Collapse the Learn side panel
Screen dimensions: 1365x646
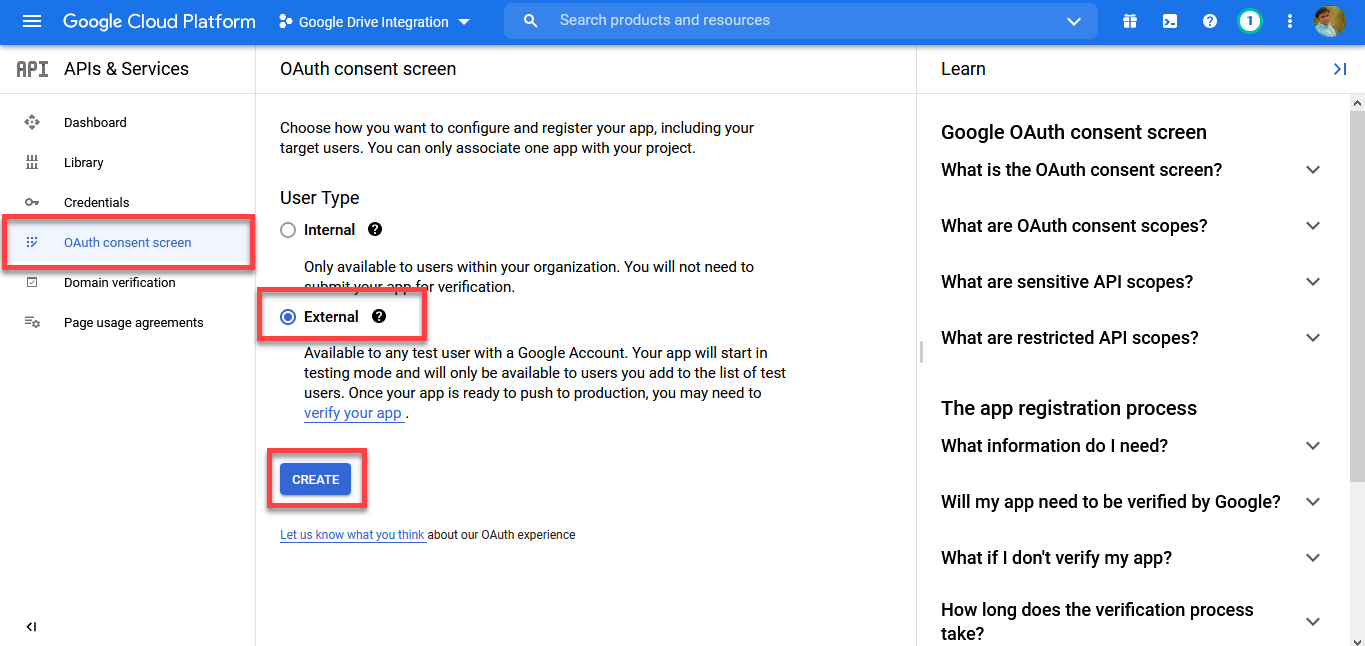pyautogui.click(x=1340, y=69)
